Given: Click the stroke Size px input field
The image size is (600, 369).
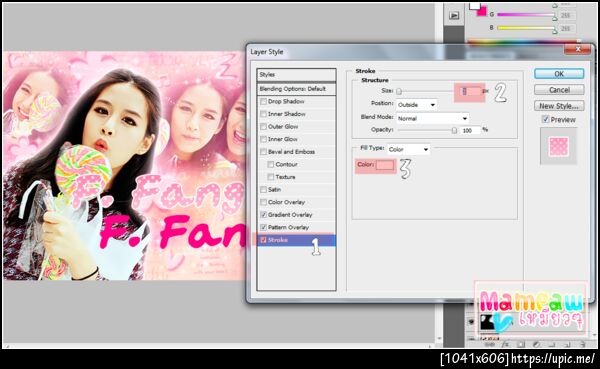Looking at the screenshot, I should 470,91.
